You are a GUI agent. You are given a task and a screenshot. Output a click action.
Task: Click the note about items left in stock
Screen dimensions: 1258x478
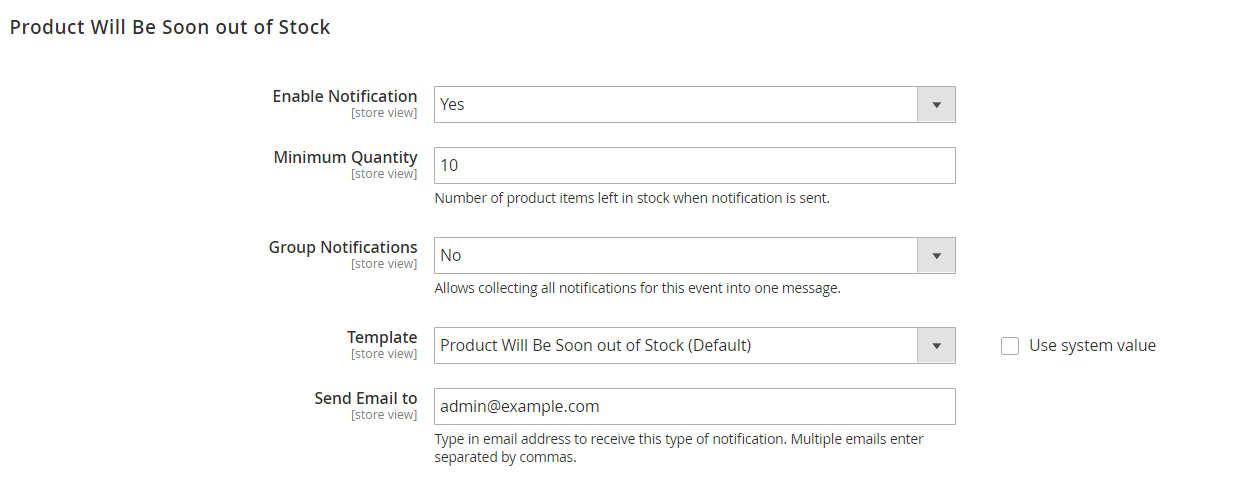632,198
